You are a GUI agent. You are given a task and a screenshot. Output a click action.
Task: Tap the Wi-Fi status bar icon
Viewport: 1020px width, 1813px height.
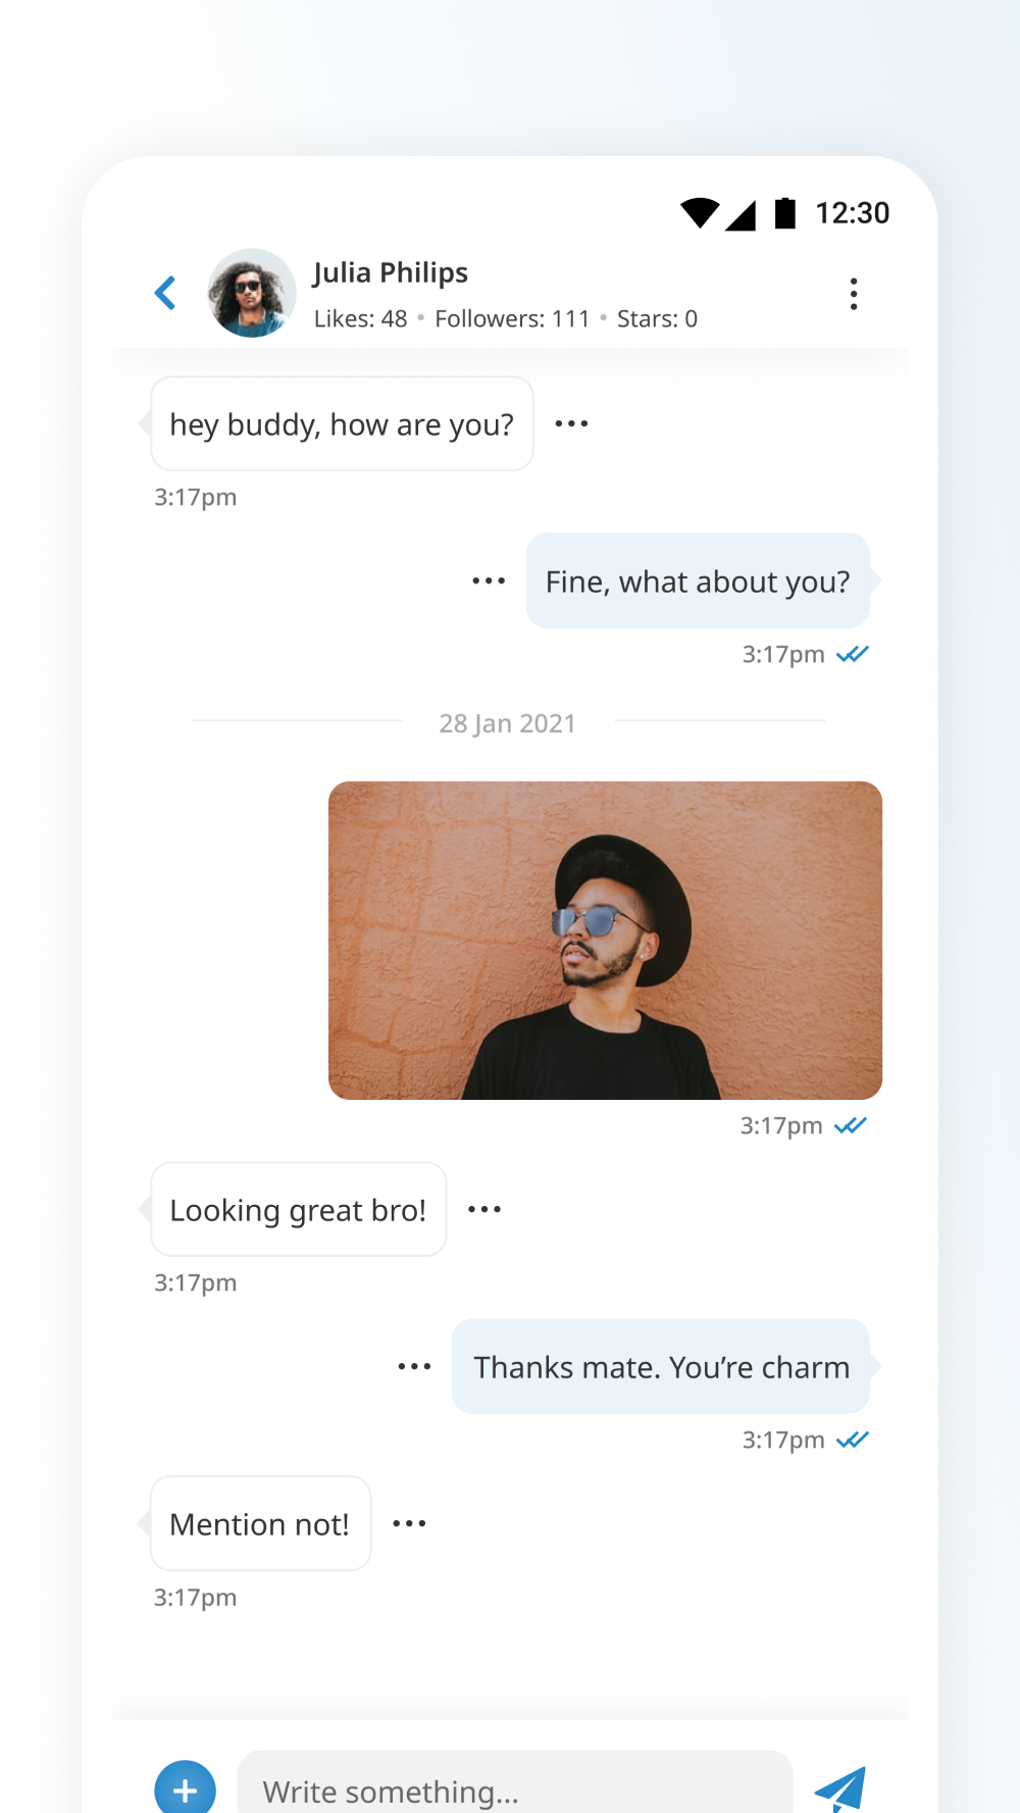click(699, 213)
